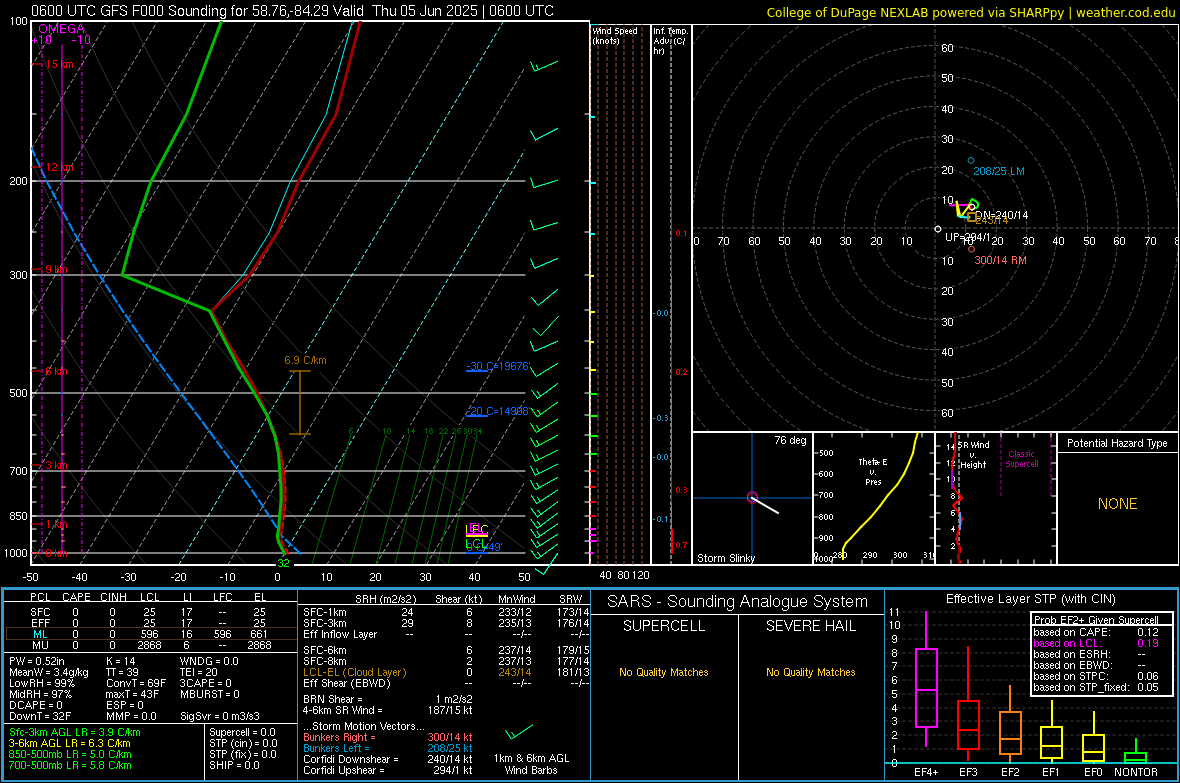The width and height of the screenshot is (1180, 783).
Task: Click the SARS - Sounding Analogue System title
Action: (x=737, y=602)
